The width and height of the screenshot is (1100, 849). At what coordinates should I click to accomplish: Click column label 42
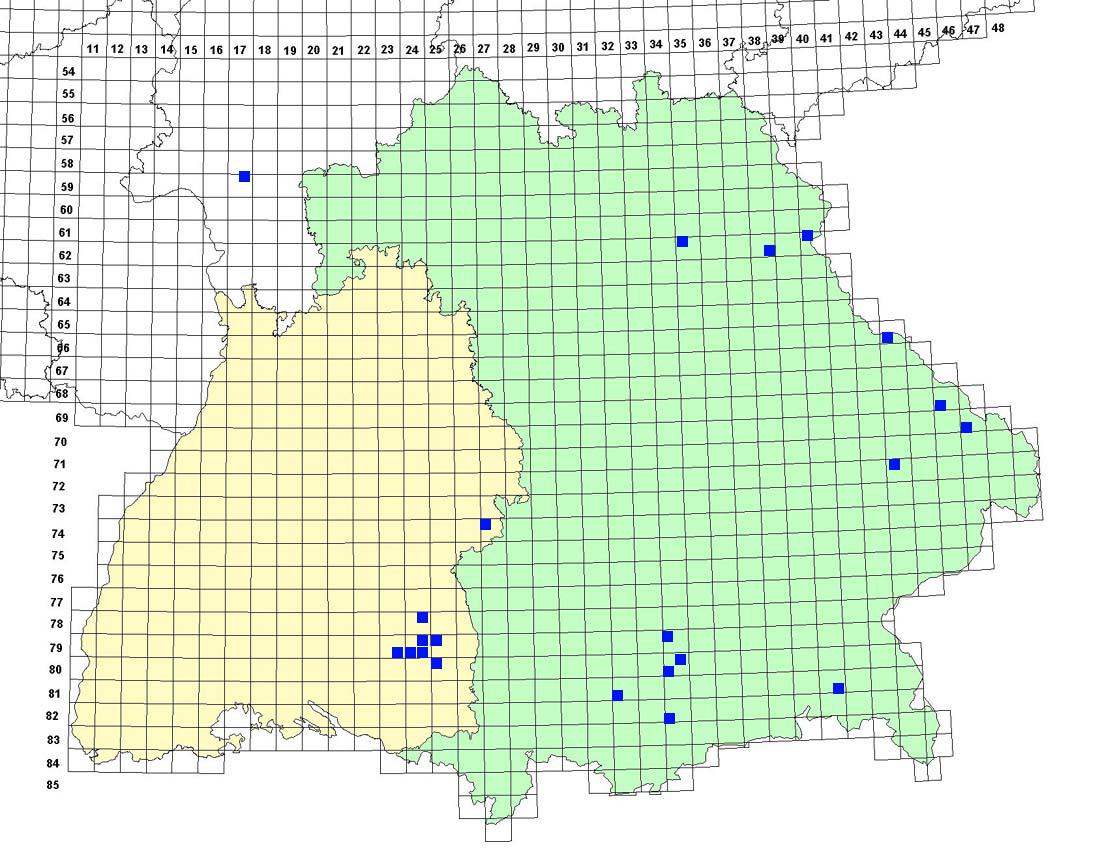[851, 36]
